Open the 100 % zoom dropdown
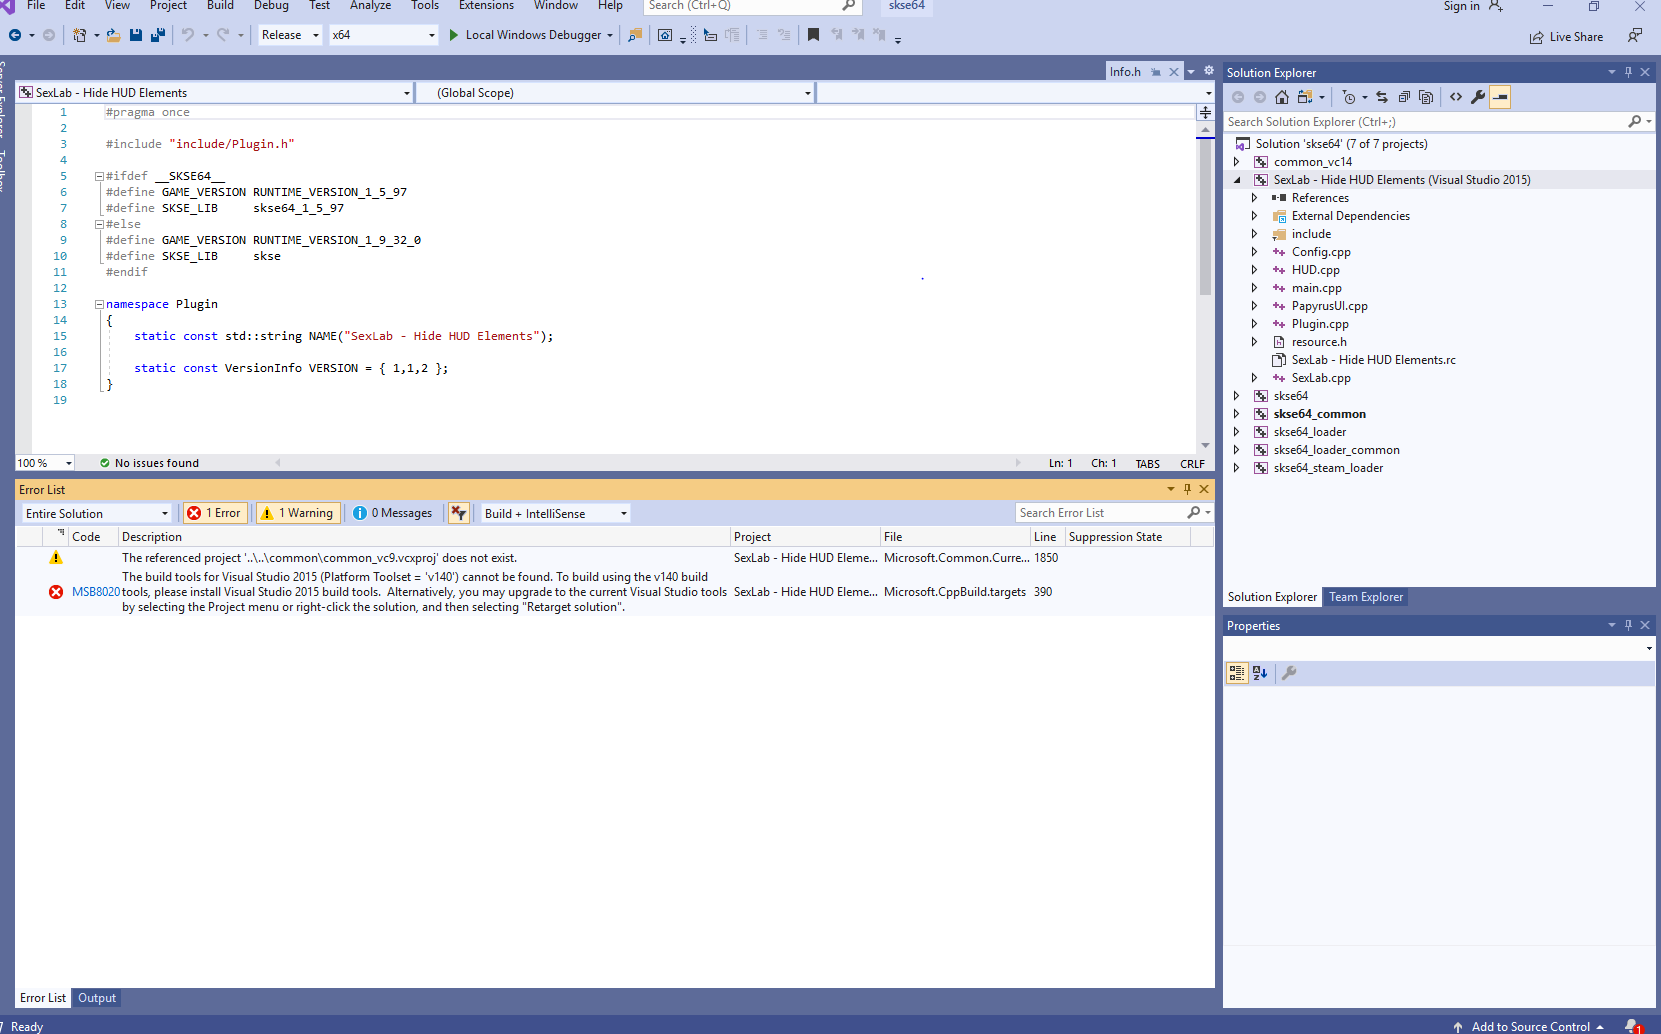Screen dimensions: 1661x1034 [45, 463]
